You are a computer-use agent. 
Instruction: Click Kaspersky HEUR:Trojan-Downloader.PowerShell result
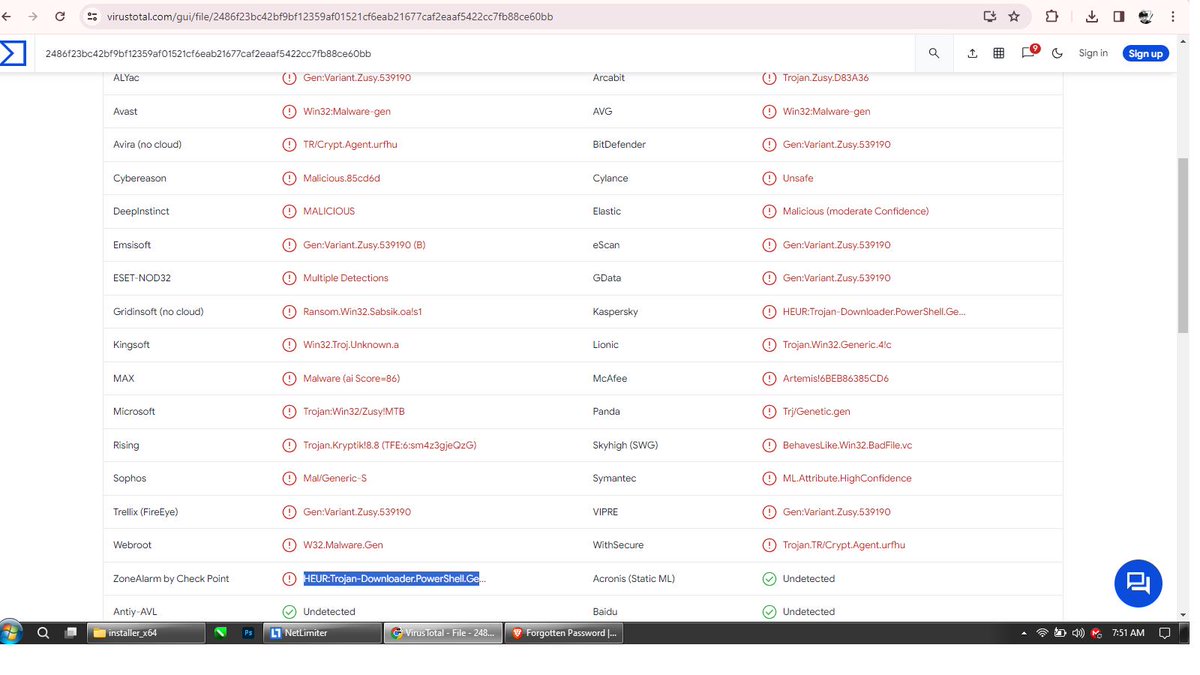[x=874, y=312]
